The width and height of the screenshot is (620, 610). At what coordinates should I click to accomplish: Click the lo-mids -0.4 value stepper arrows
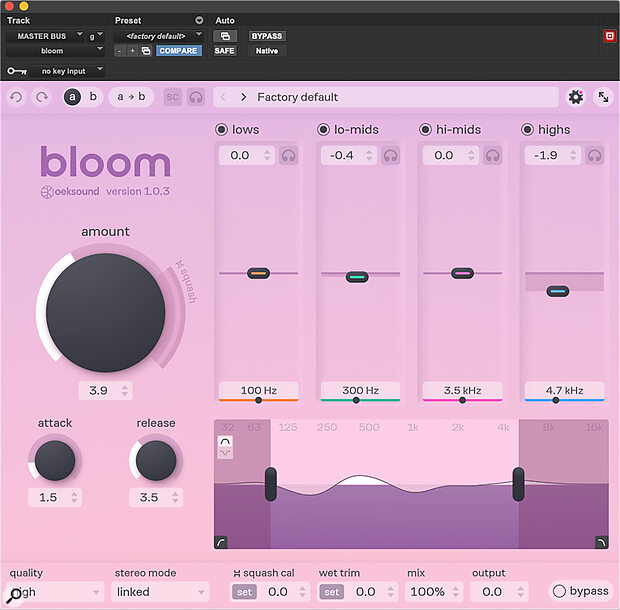click(x=369, y=155)
